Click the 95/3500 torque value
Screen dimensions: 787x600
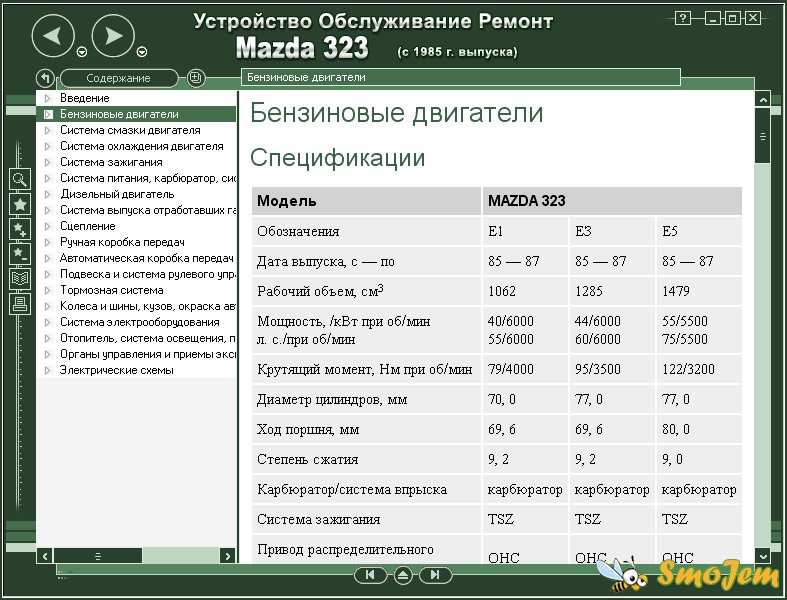click(598, 370)
